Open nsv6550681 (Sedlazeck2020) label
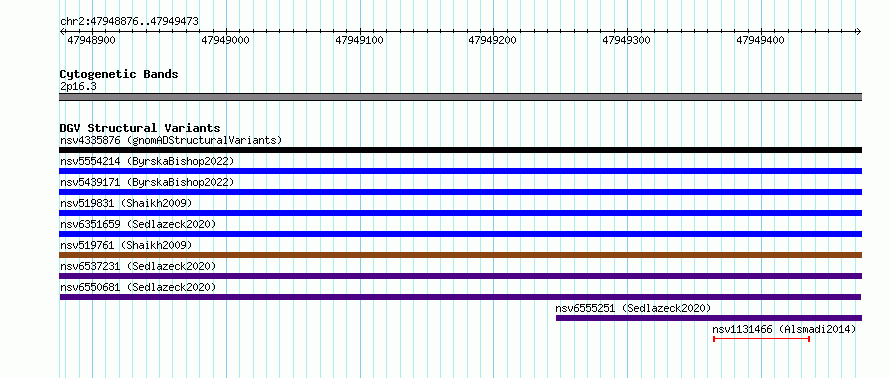Screen dimensions: 890x378 138,287
